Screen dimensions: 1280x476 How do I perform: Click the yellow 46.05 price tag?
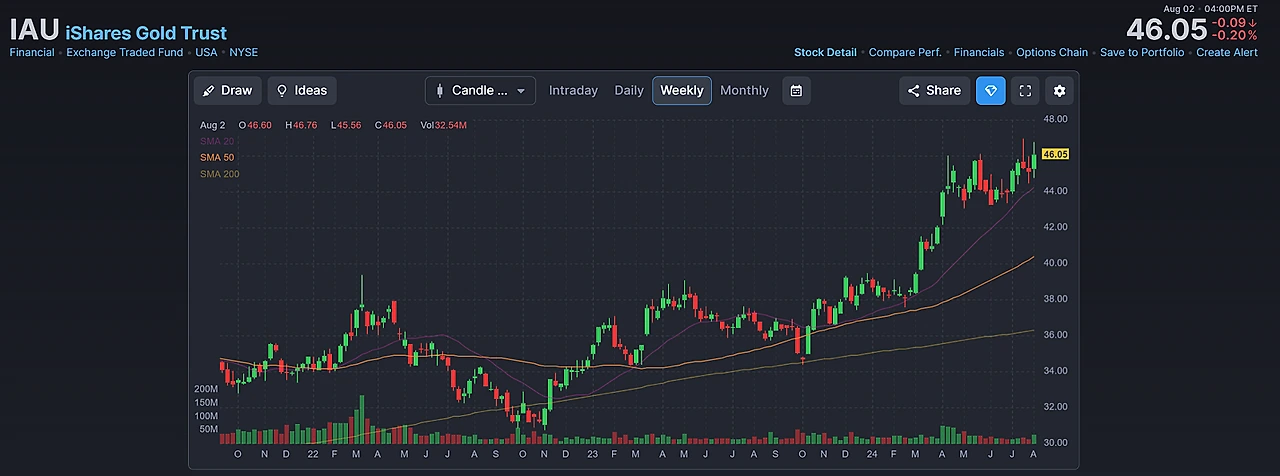click(x=1055, y=154)
